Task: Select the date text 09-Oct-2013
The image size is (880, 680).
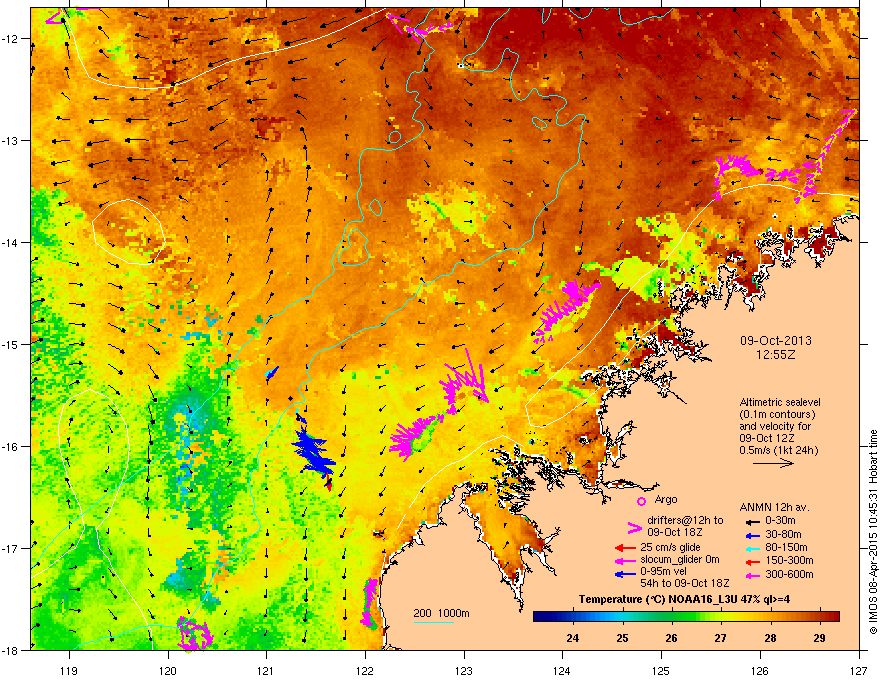Action: (x=776, y=341)
